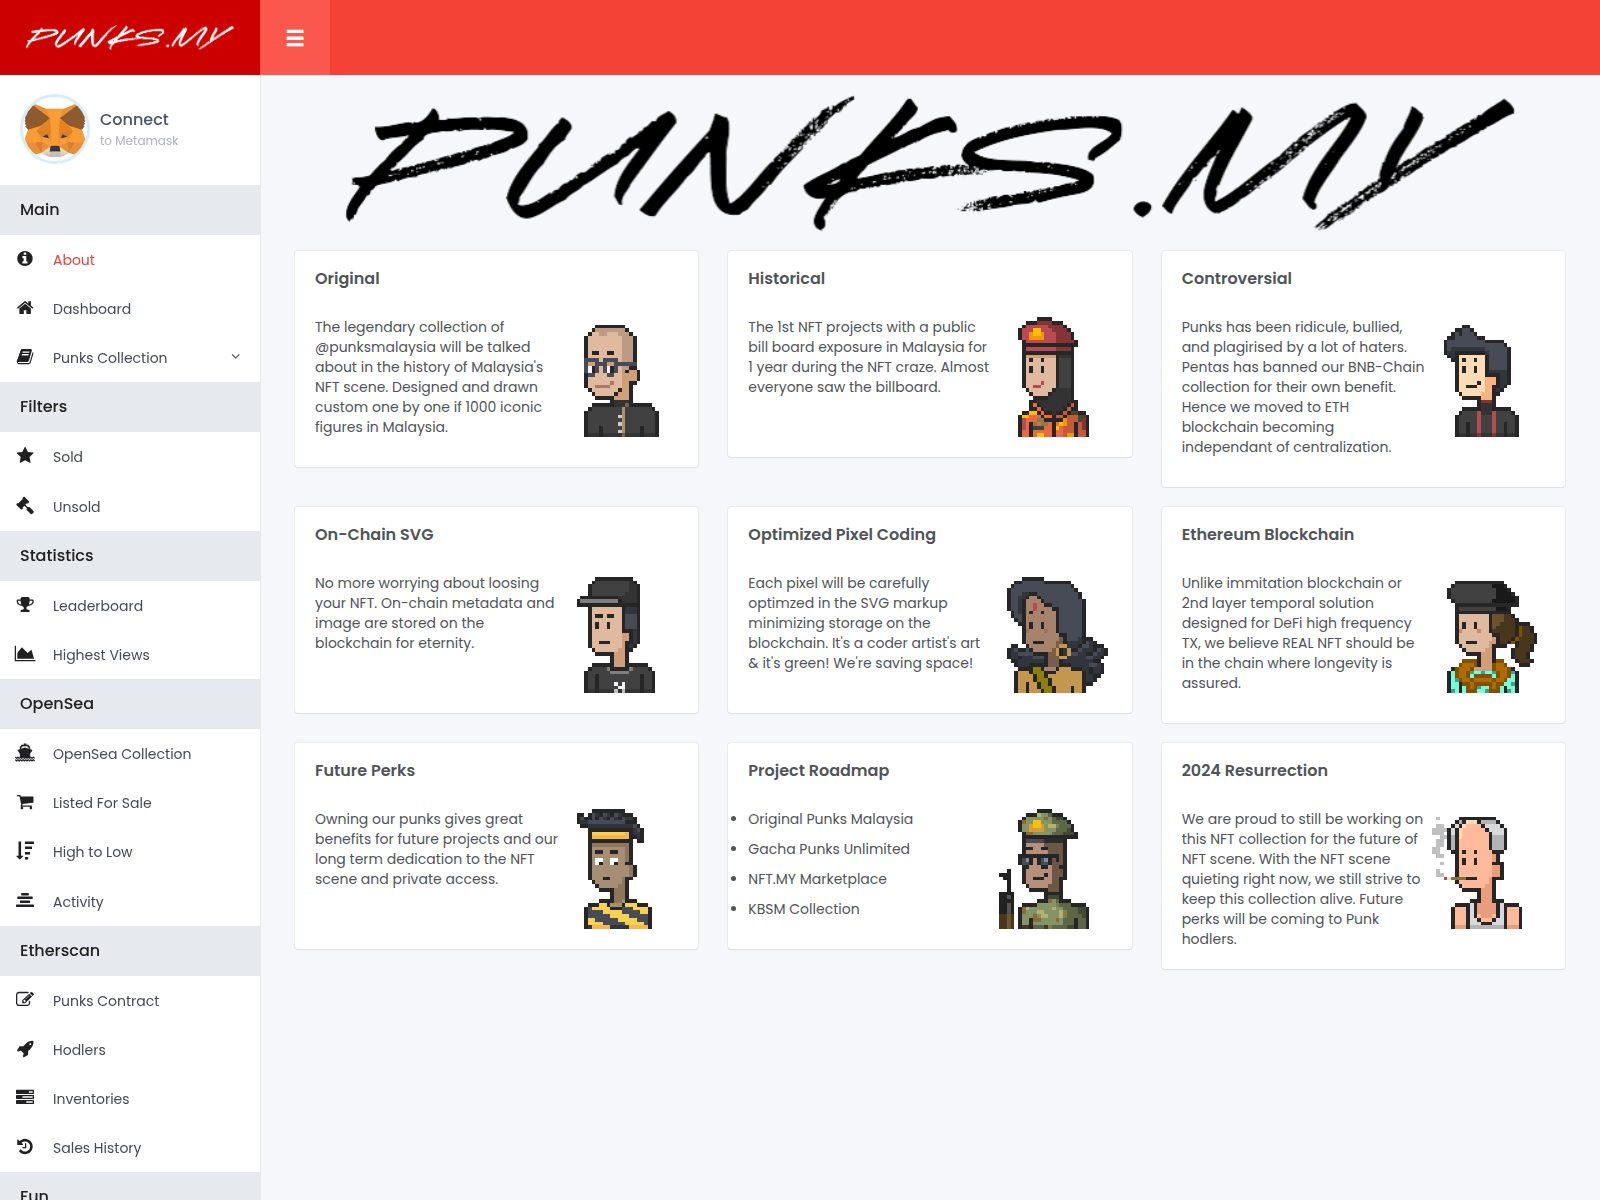Image resolution: width=1600 pixels, height=1200 pixels.
Task: Expand the Punks Collection chevron
Action: (x=236, y=357)
